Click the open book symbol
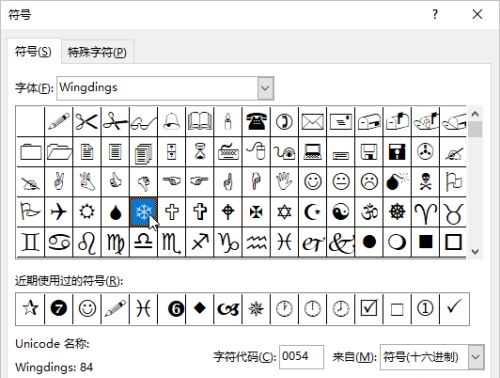This screenshot has height=378, width=500. click(200, 121)
